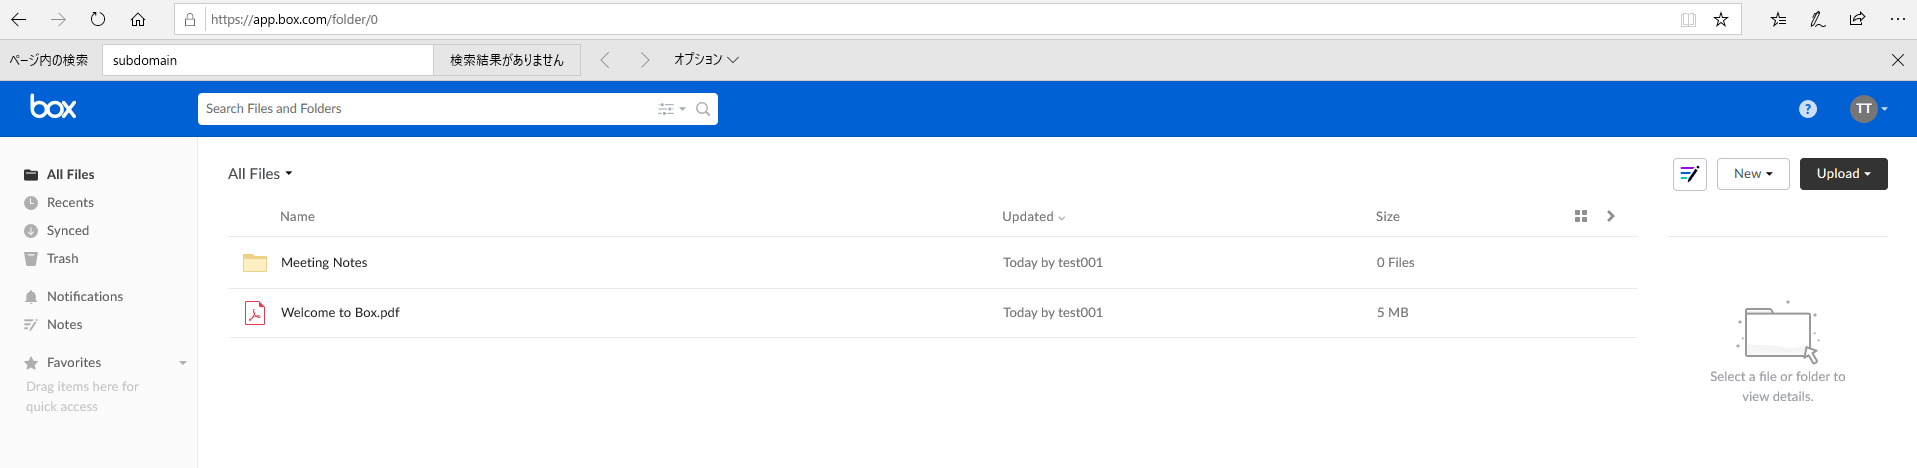The width and height of the screenshot is (1917, 468).
Task: Click the Meeting Notes folder icon
Action: point(255,262)
